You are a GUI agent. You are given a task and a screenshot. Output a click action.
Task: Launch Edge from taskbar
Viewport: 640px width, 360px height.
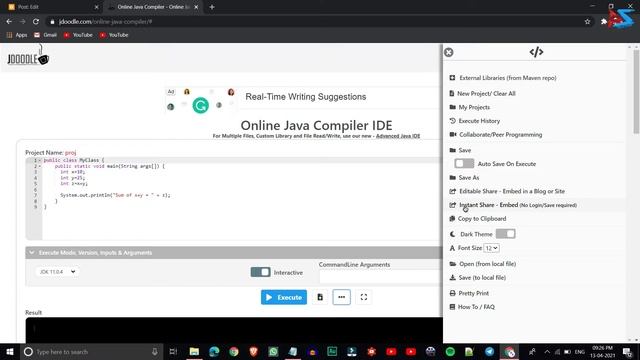(214, 351)
